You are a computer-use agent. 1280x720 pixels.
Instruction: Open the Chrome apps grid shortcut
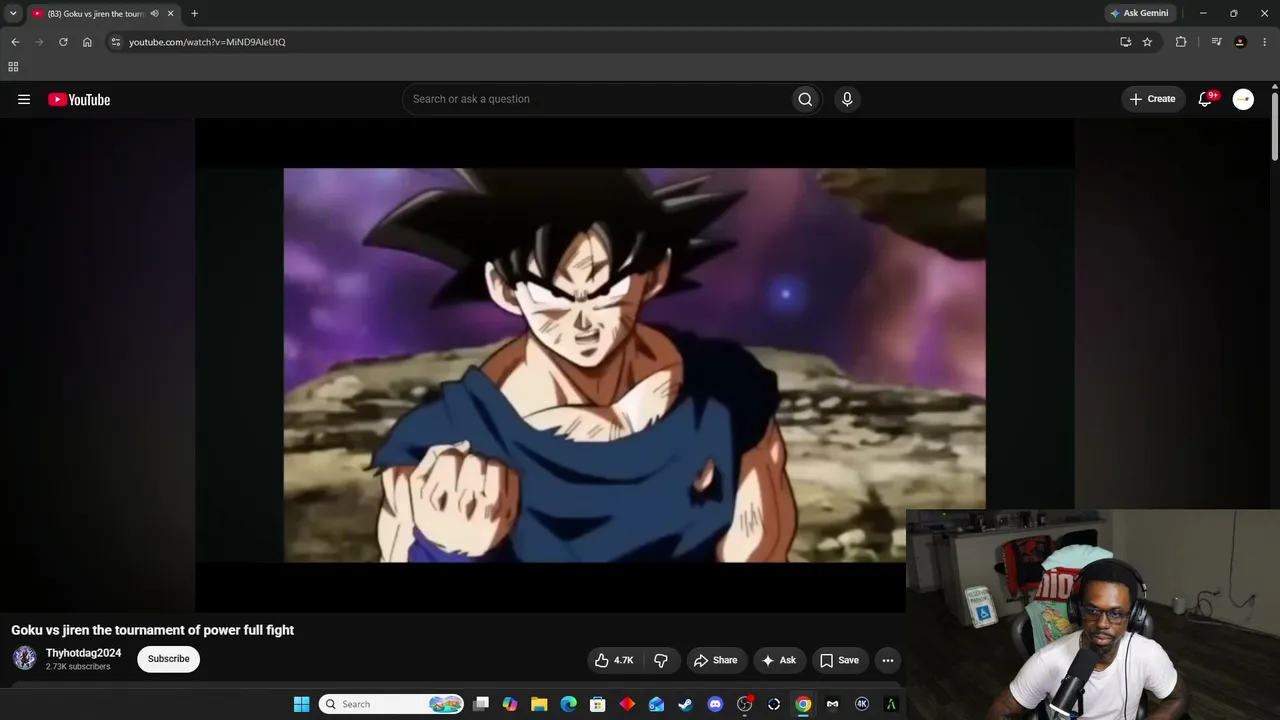tap(13, 67)
